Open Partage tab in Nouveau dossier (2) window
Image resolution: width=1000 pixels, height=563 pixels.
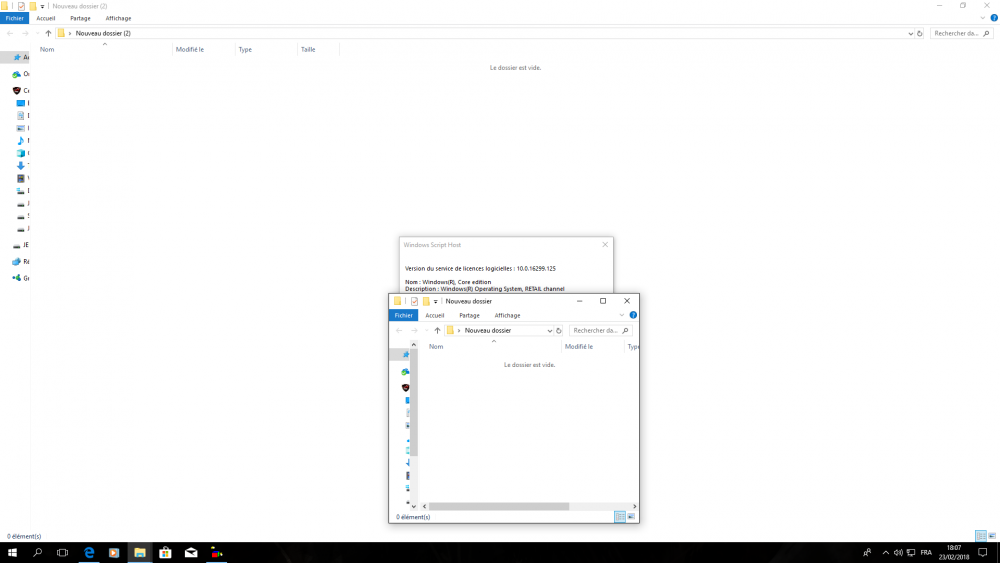[x=80, y=18]
